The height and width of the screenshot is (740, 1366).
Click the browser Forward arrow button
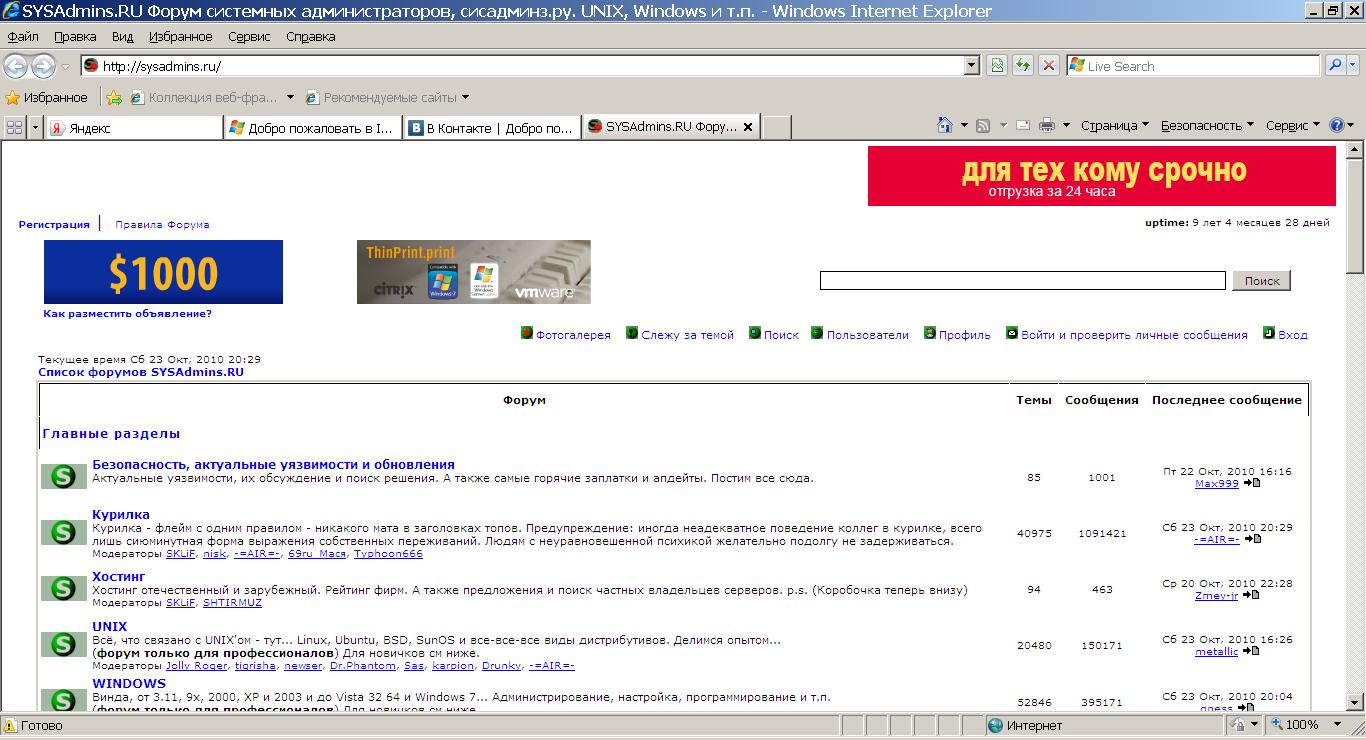(43, 66)
